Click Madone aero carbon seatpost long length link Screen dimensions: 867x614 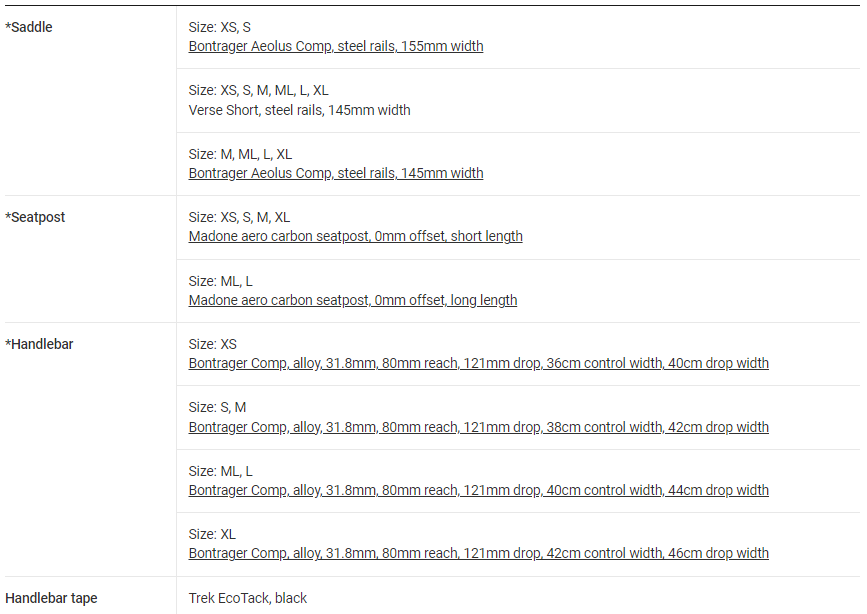(353, 300)
